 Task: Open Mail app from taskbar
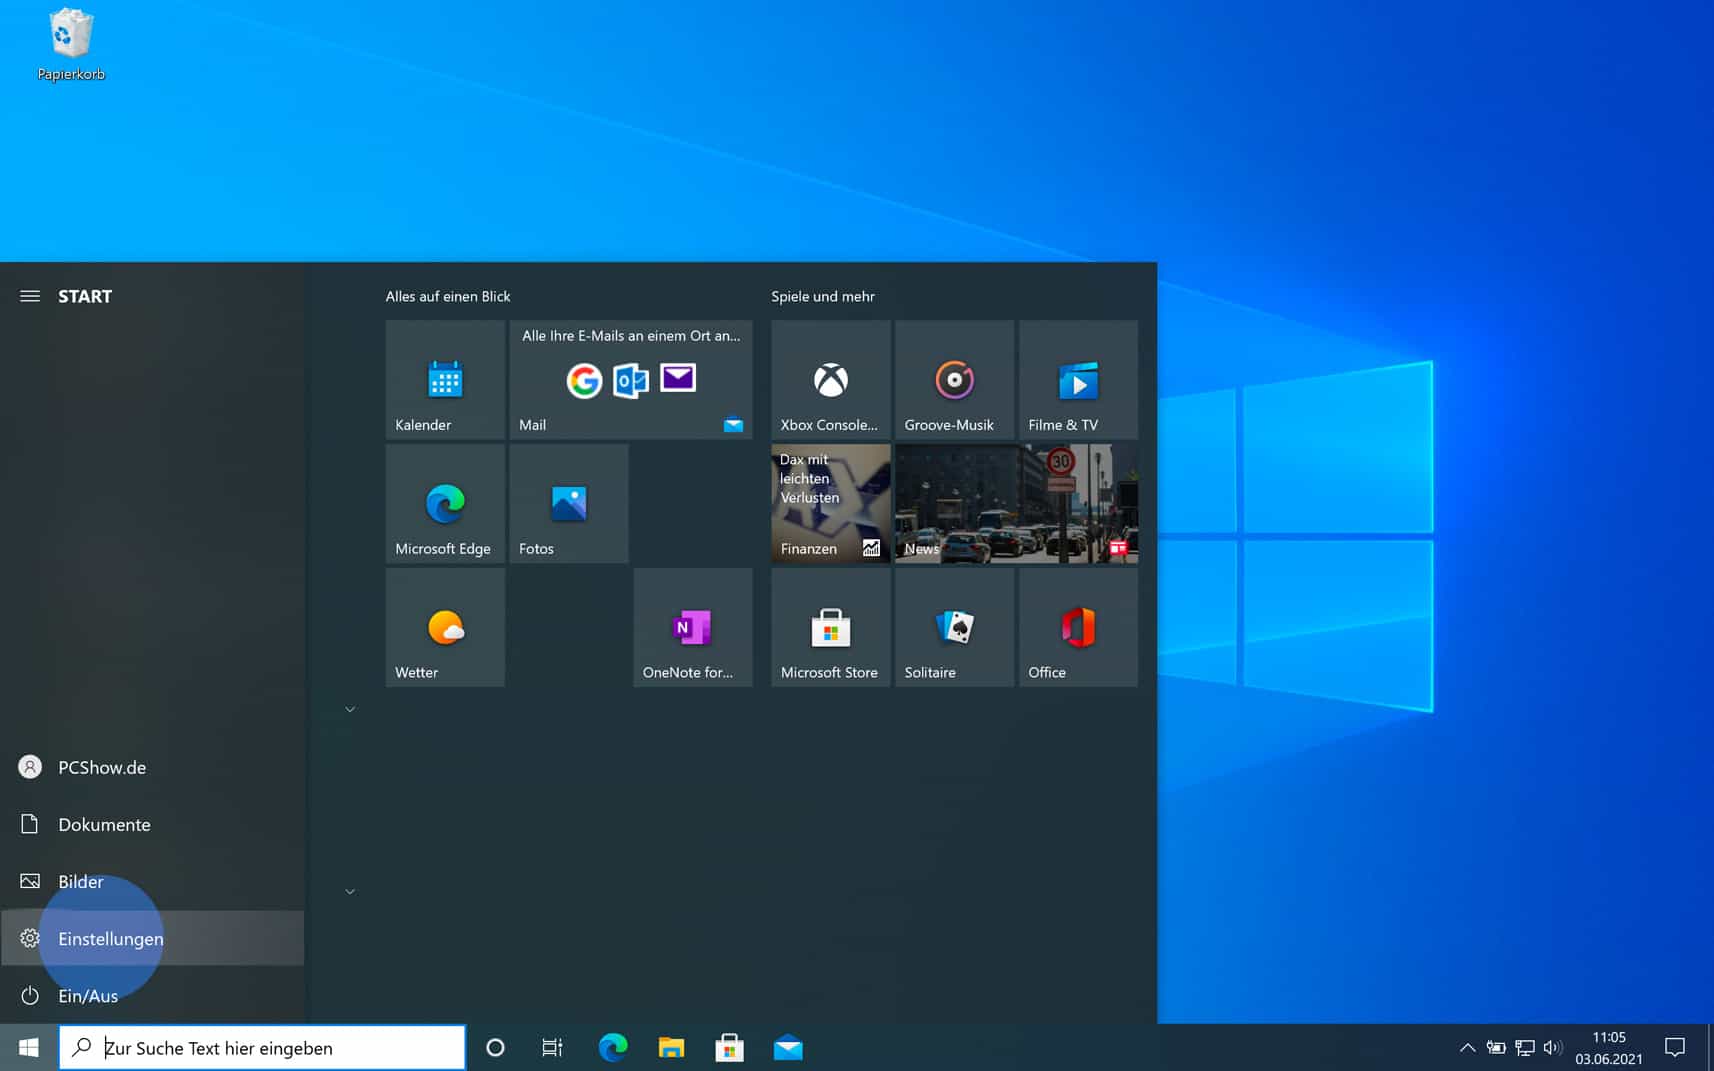click(788, 1047)
